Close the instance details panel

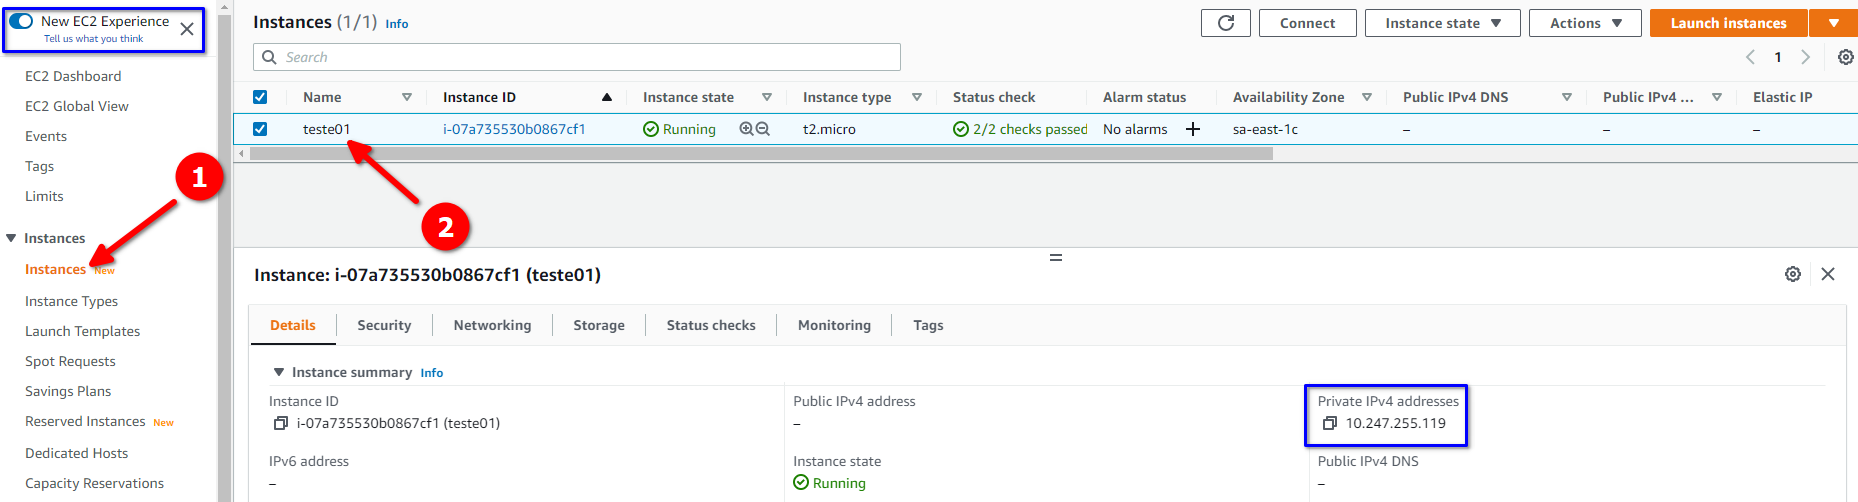click(1828, 274)
